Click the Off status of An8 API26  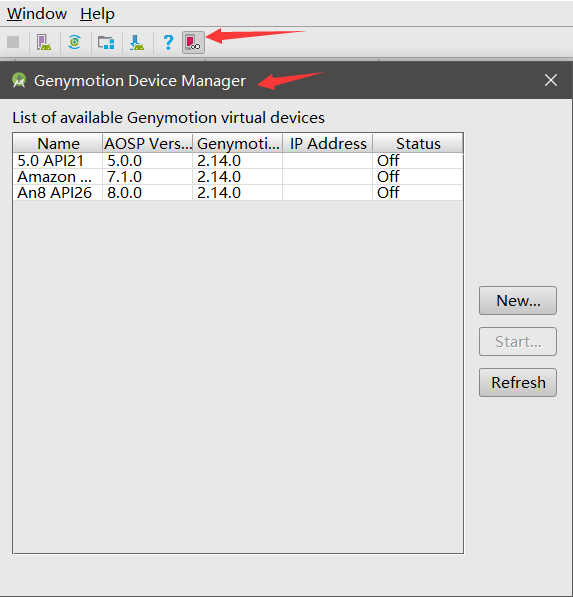(x=418, y=193)
